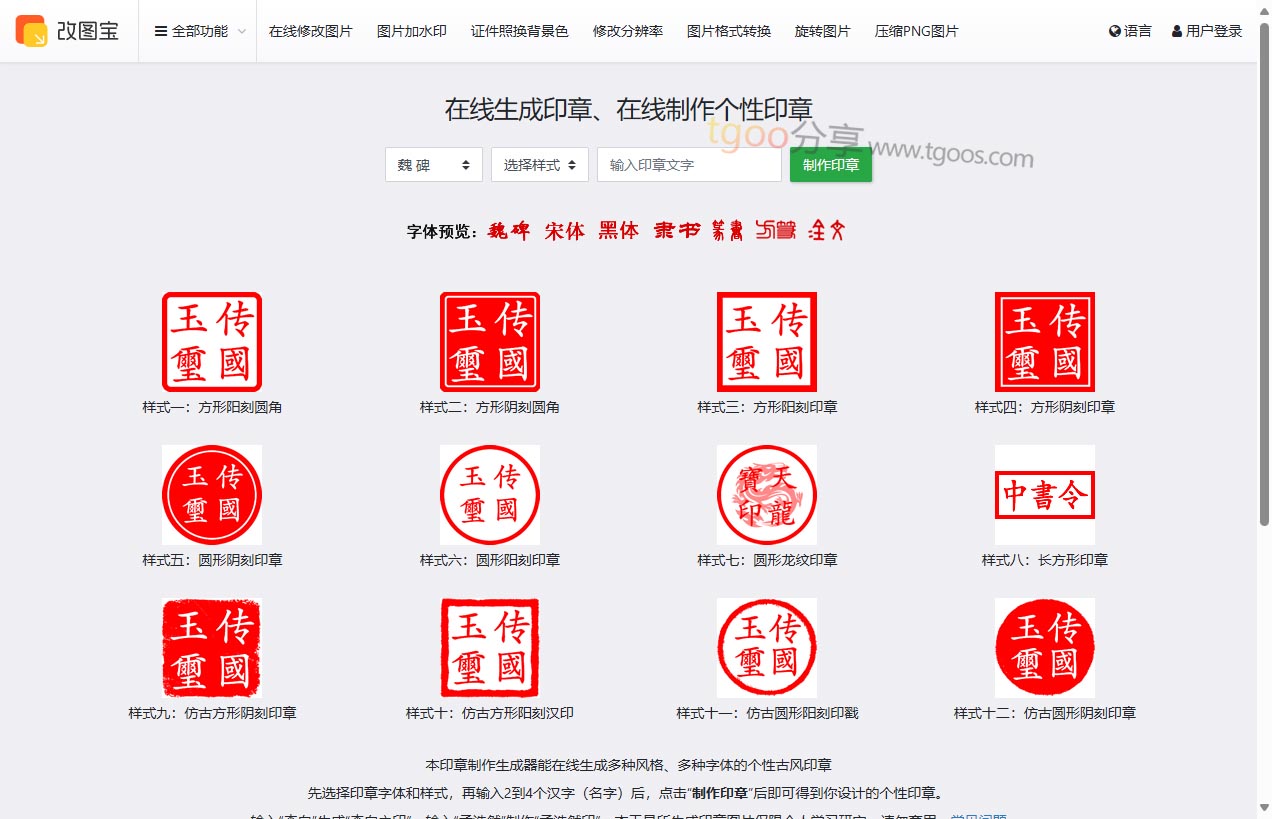Click the 用户登录 link
The height and width of the screenshot is (819, 1272).
1207,31
